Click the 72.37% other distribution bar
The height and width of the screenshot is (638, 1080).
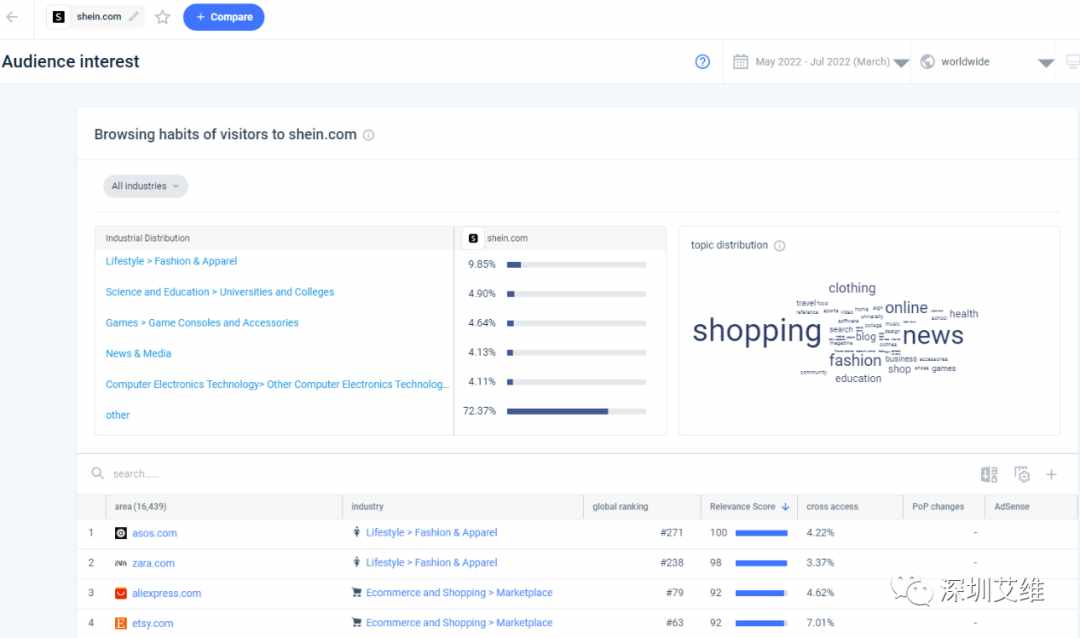576,411
